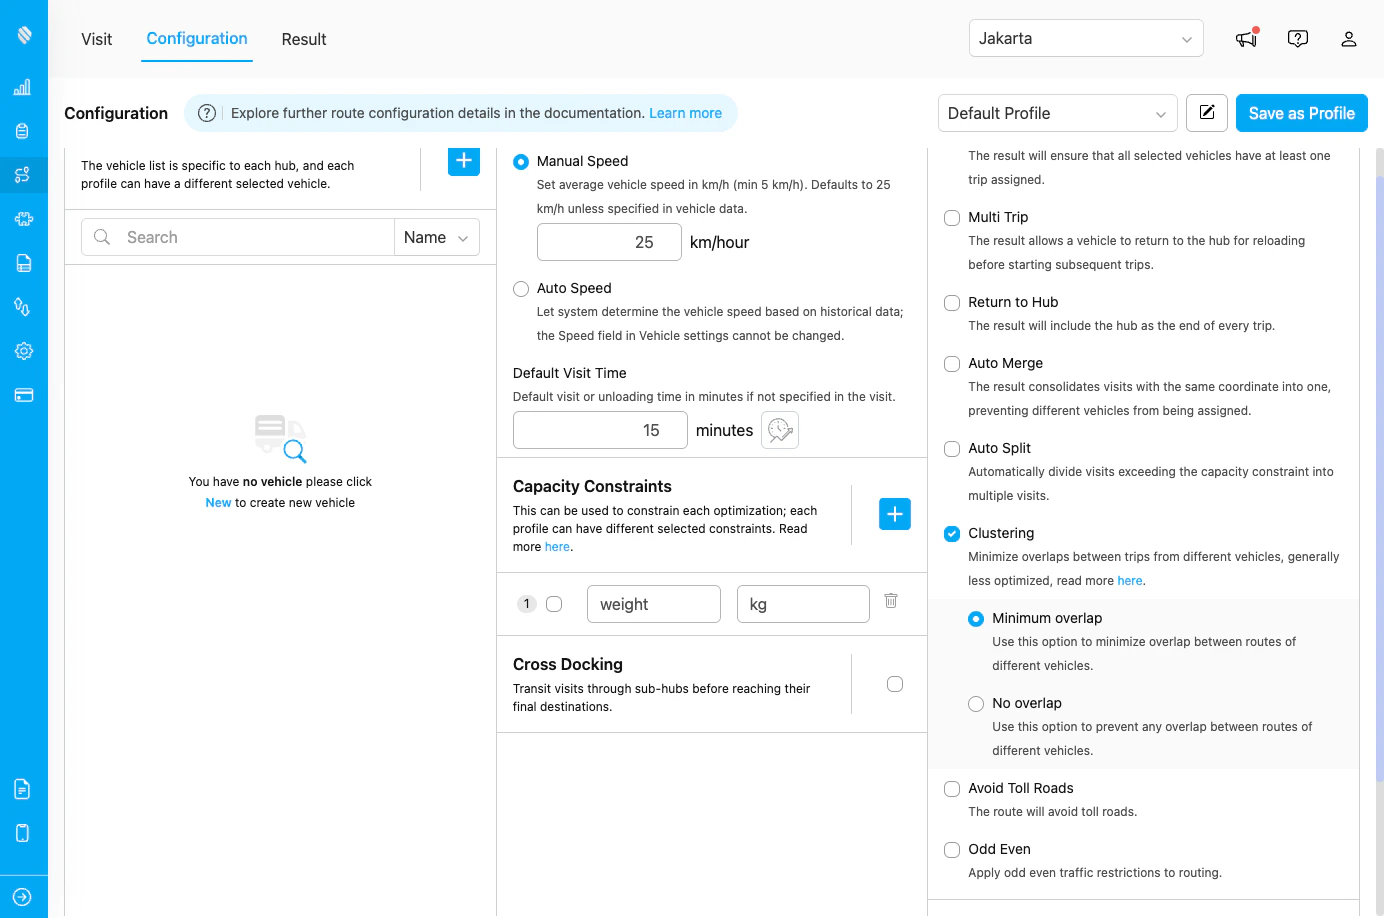Open the user account icon
The width and height of the screenshot is (1384, 918).
tap(1349, 39)
